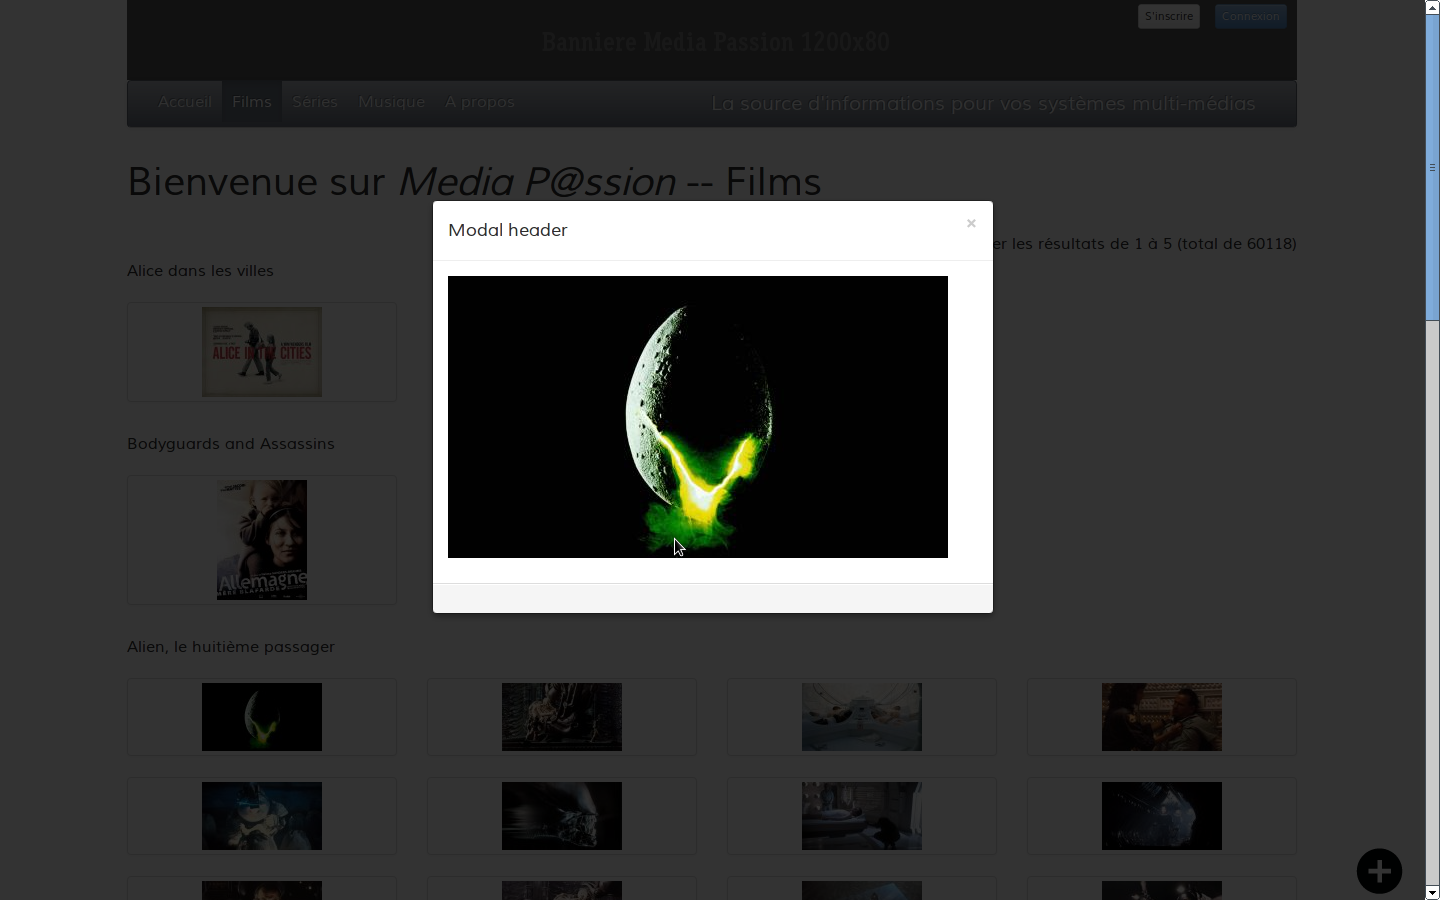This screenshot has height=900, width=1440.
Task: Open the Accueil menu item
Action: pyautogui.click(x=185, y=102)
